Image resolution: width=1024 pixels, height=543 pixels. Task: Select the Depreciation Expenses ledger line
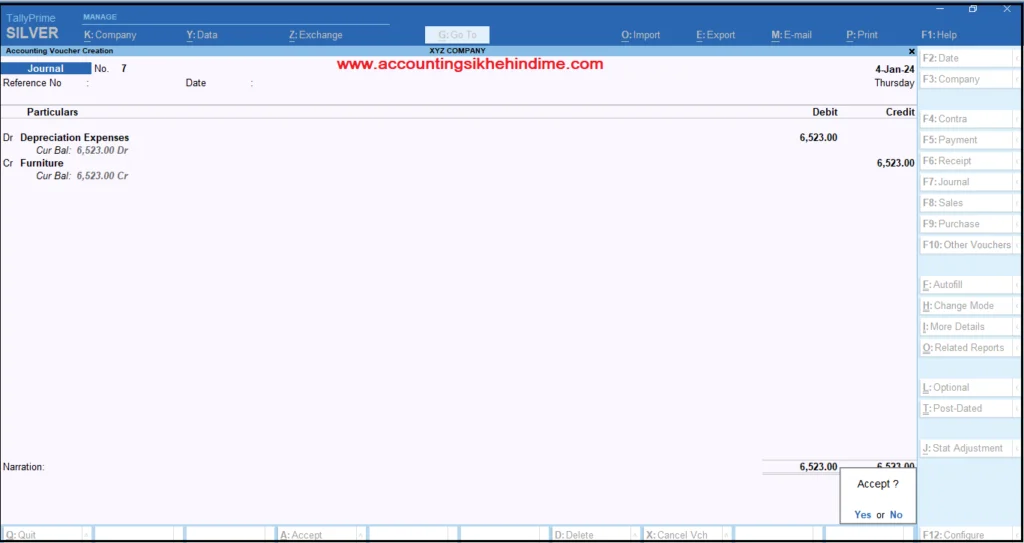click(x=74, y=138)
